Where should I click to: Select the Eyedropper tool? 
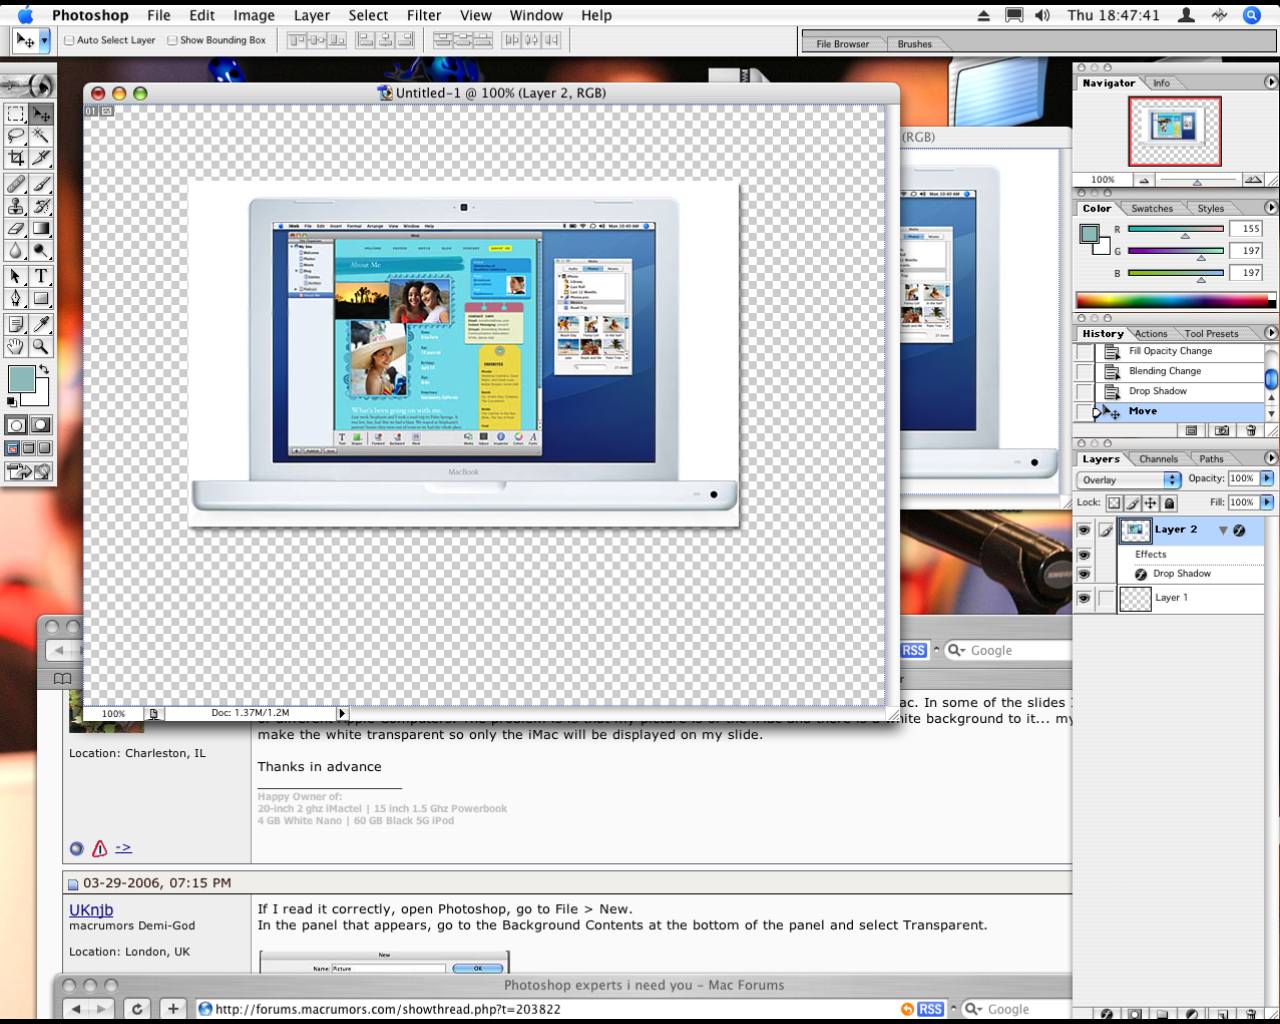(x=41, y=324)
